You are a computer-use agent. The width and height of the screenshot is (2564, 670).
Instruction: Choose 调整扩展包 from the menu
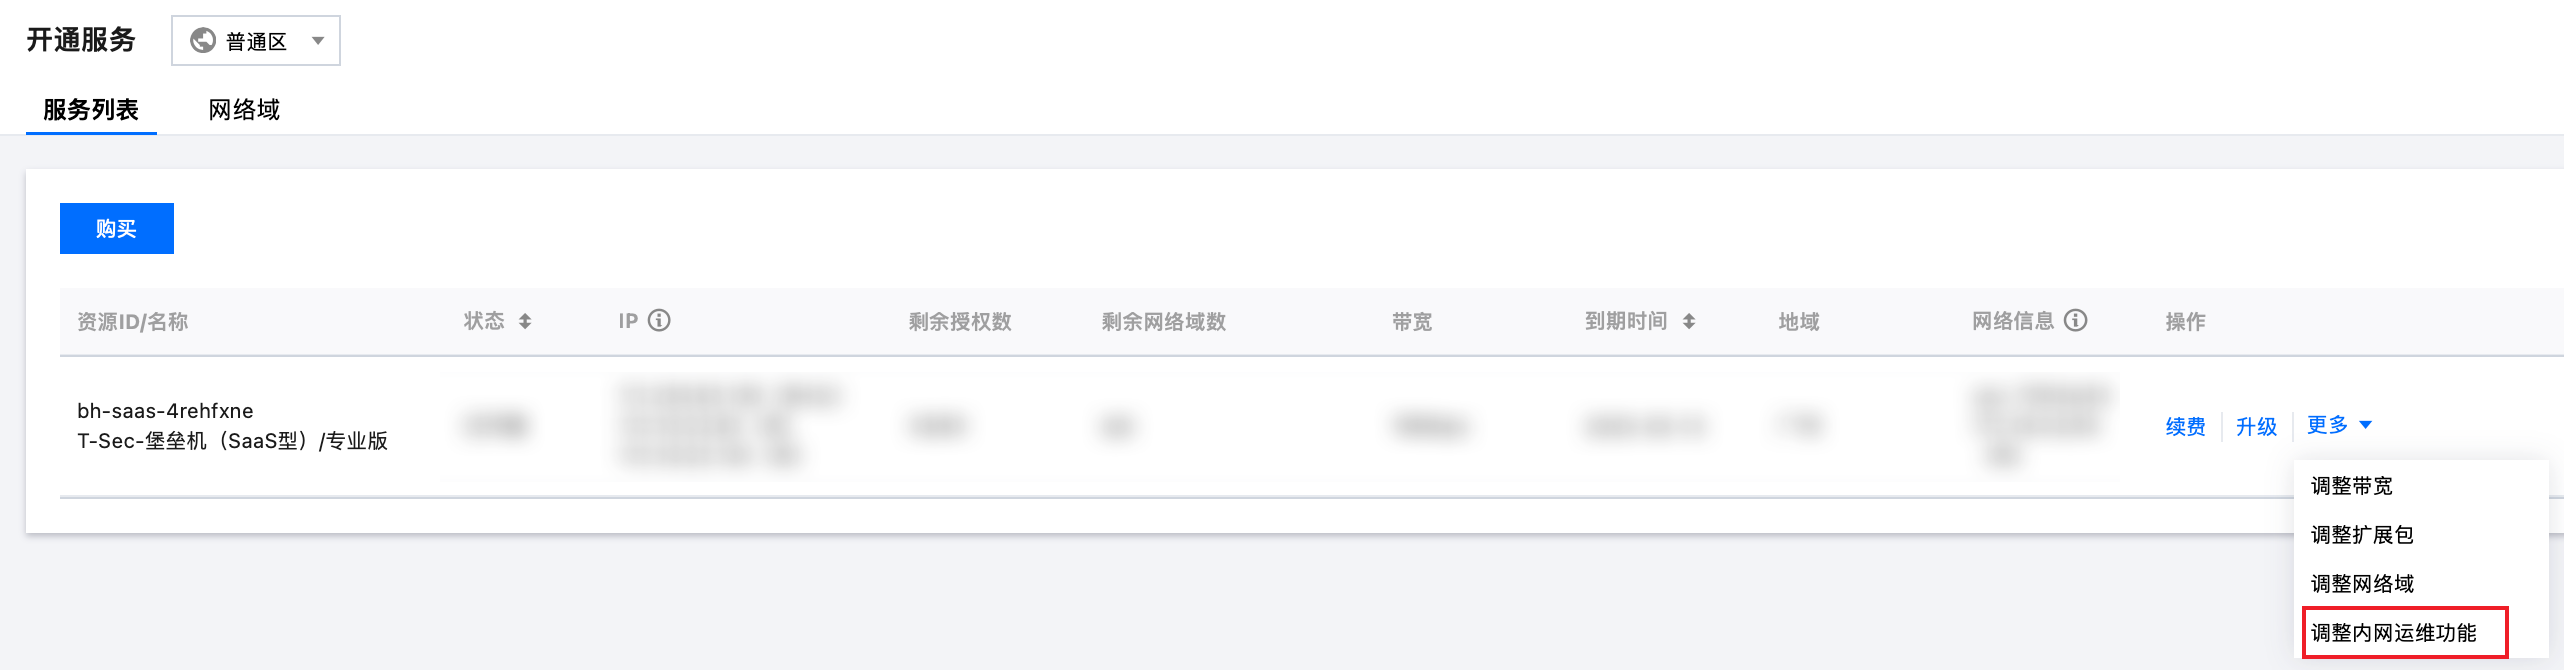2362,535
